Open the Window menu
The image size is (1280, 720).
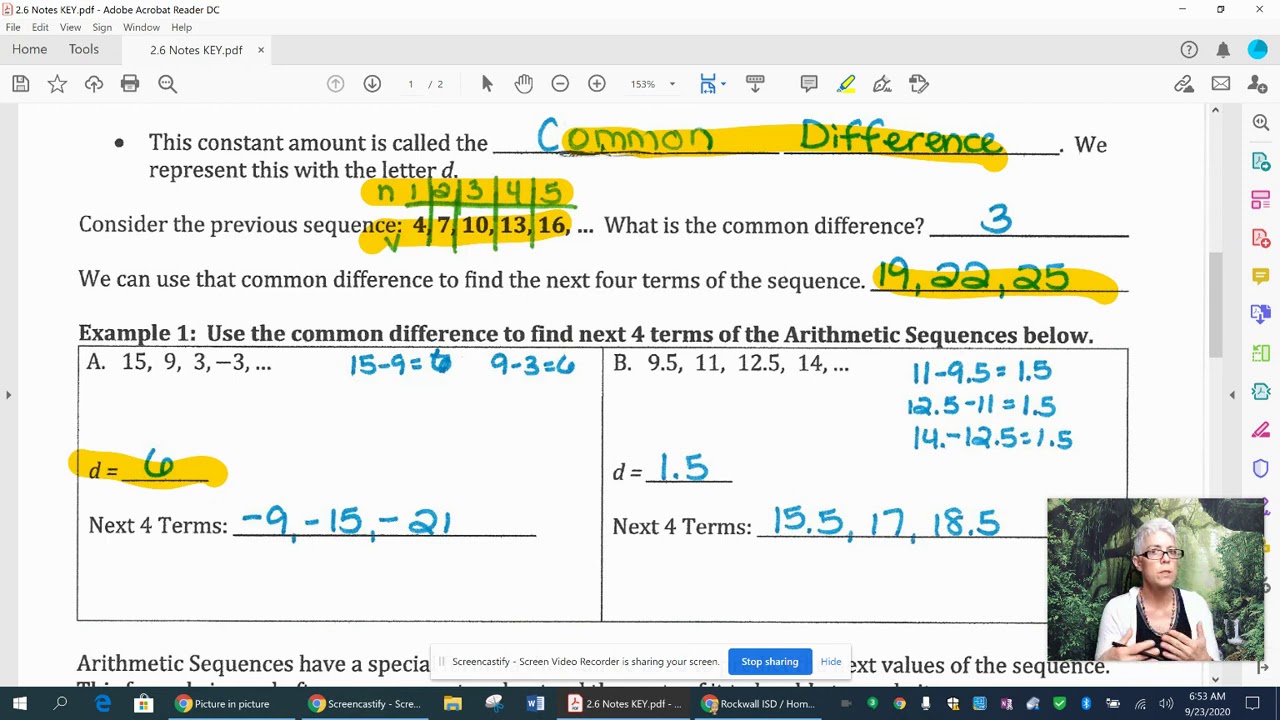click(141, 27)
